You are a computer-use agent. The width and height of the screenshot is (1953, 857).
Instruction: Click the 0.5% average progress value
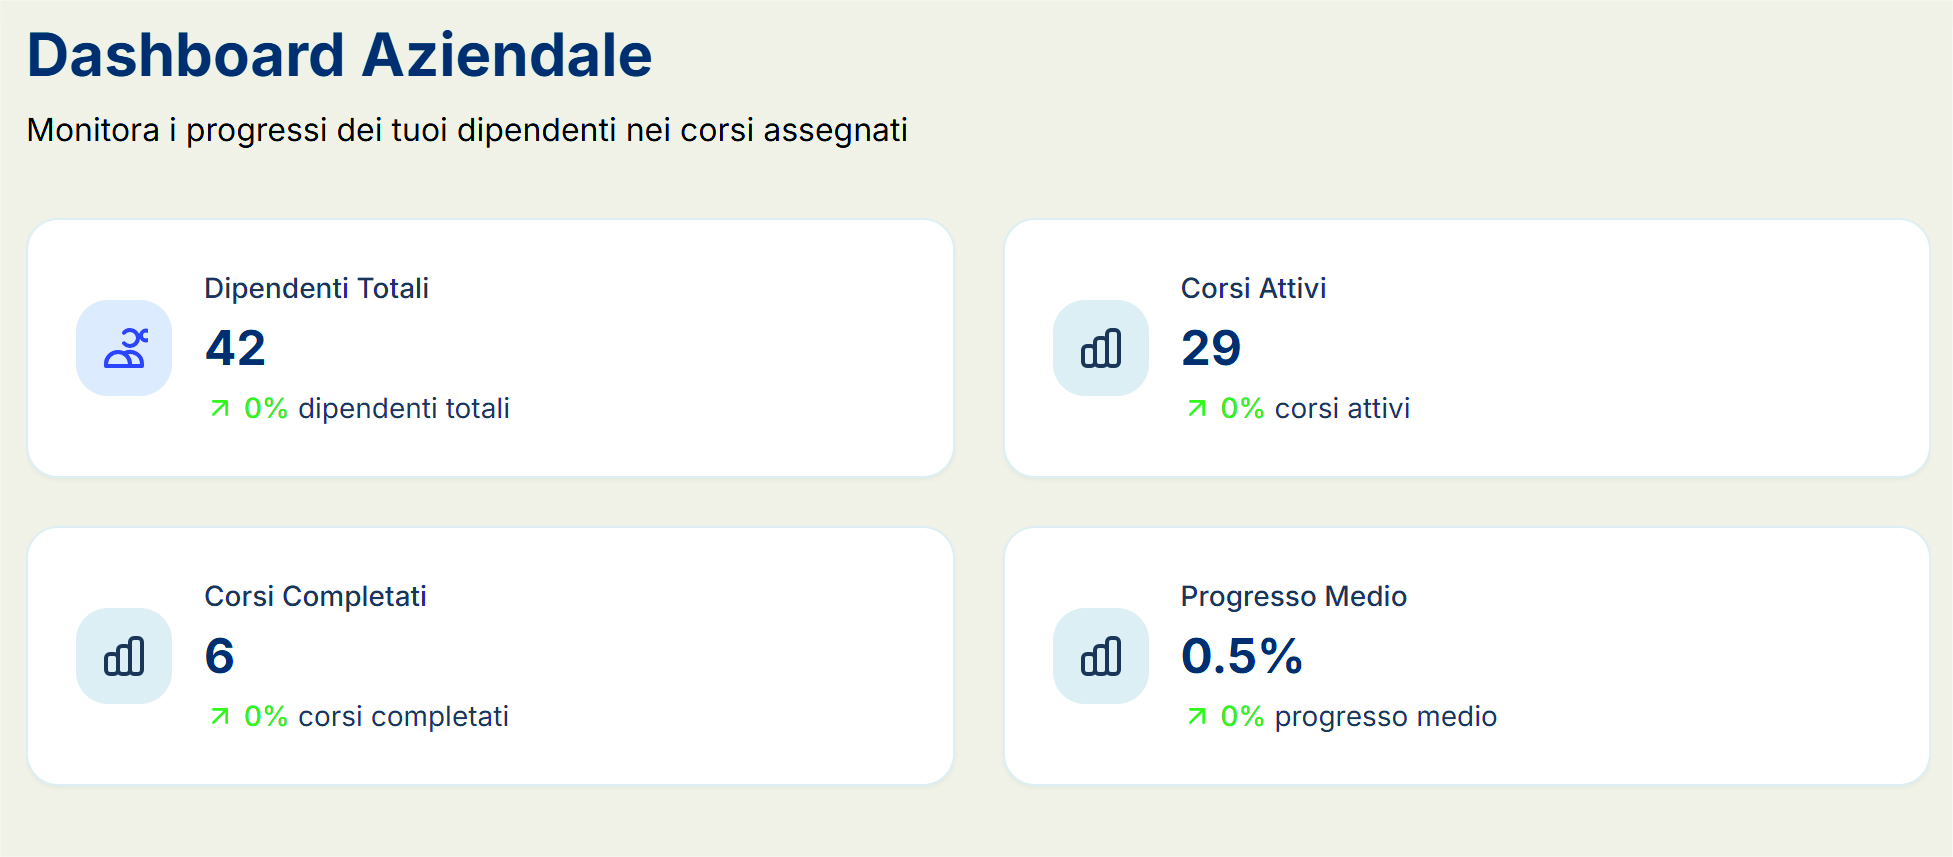1241,656
